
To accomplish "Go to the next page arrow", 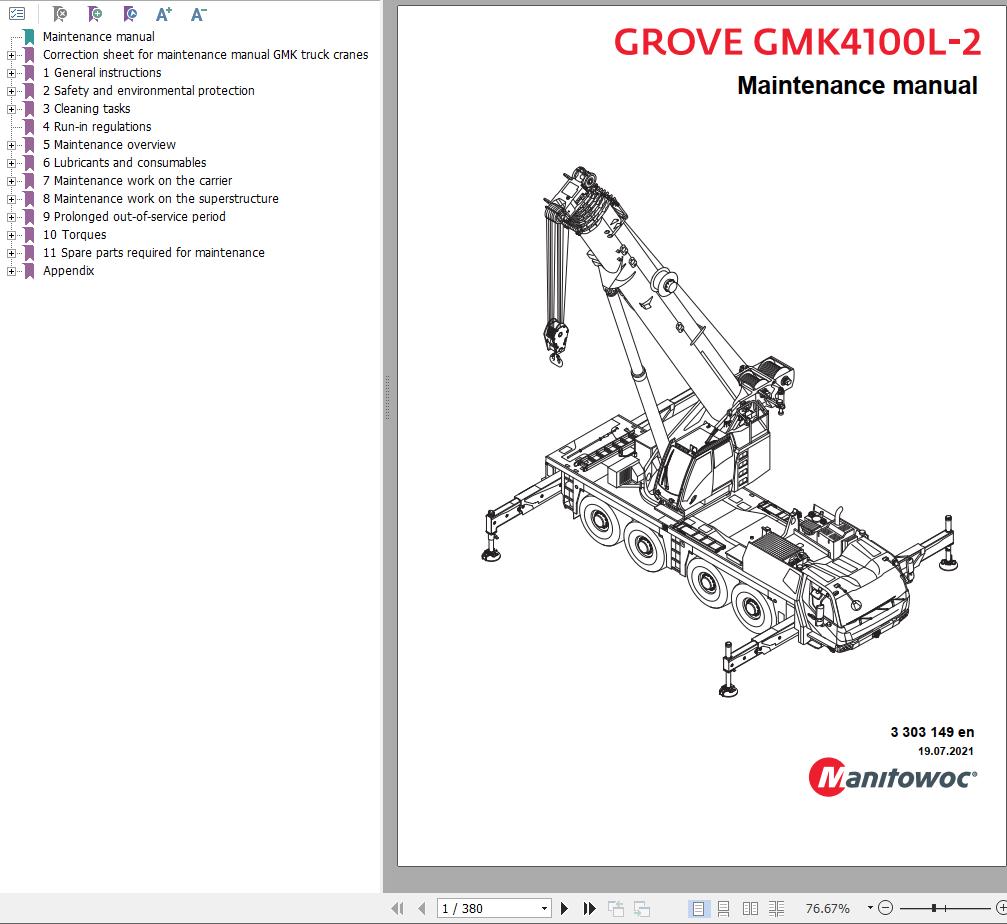I will click(565, 908).
